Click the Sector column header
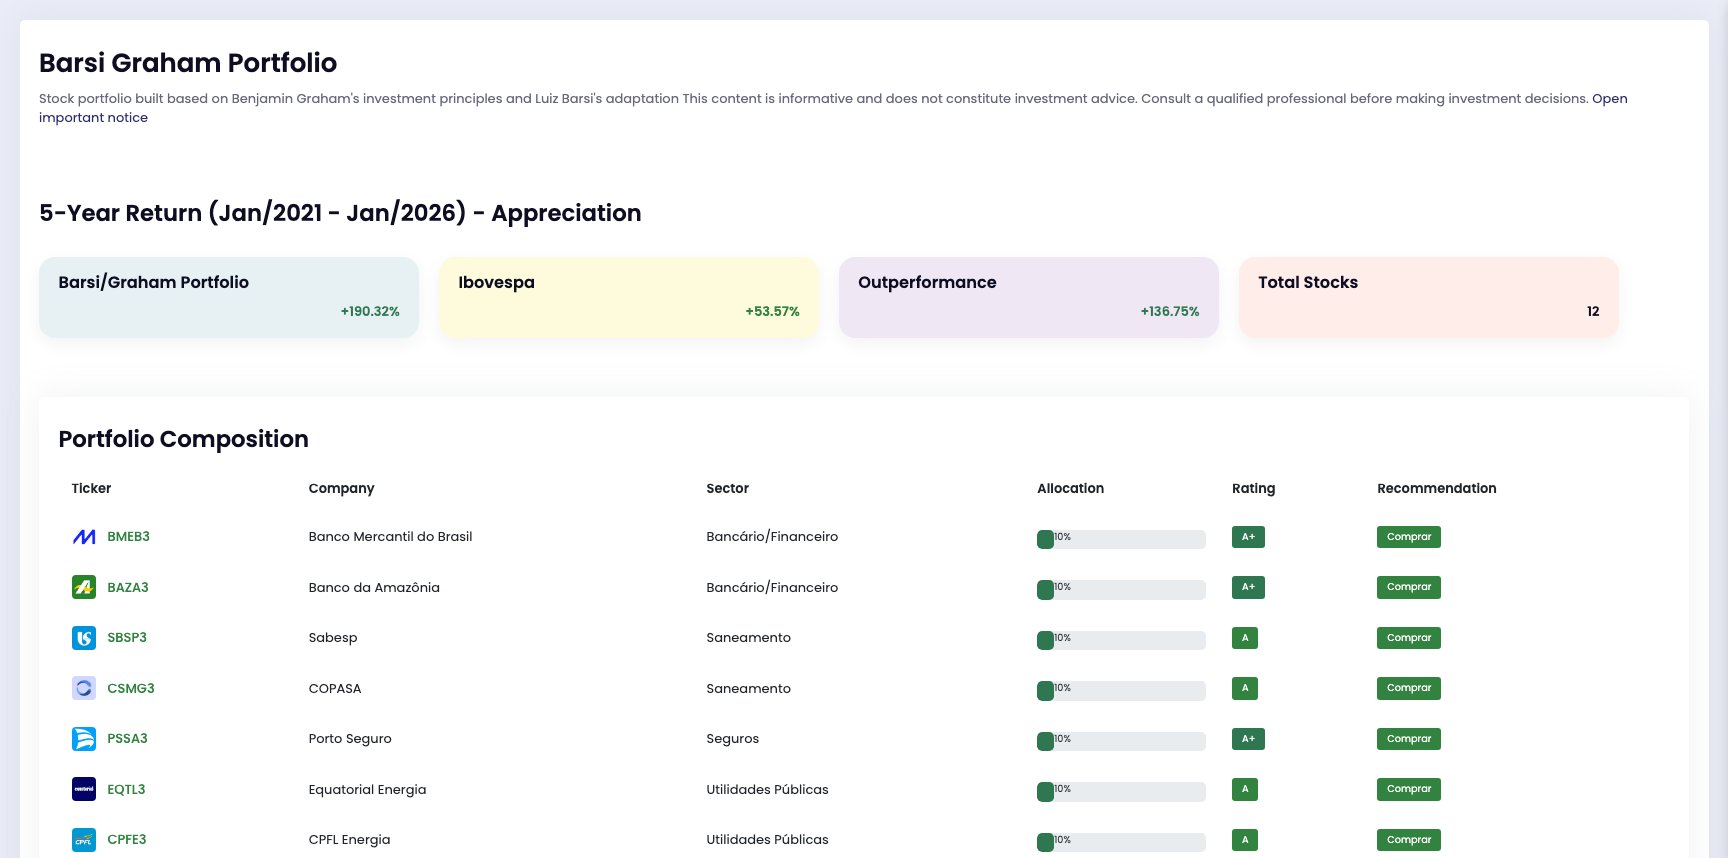Viewport: 1728px width, 858px height. [727, 488]
